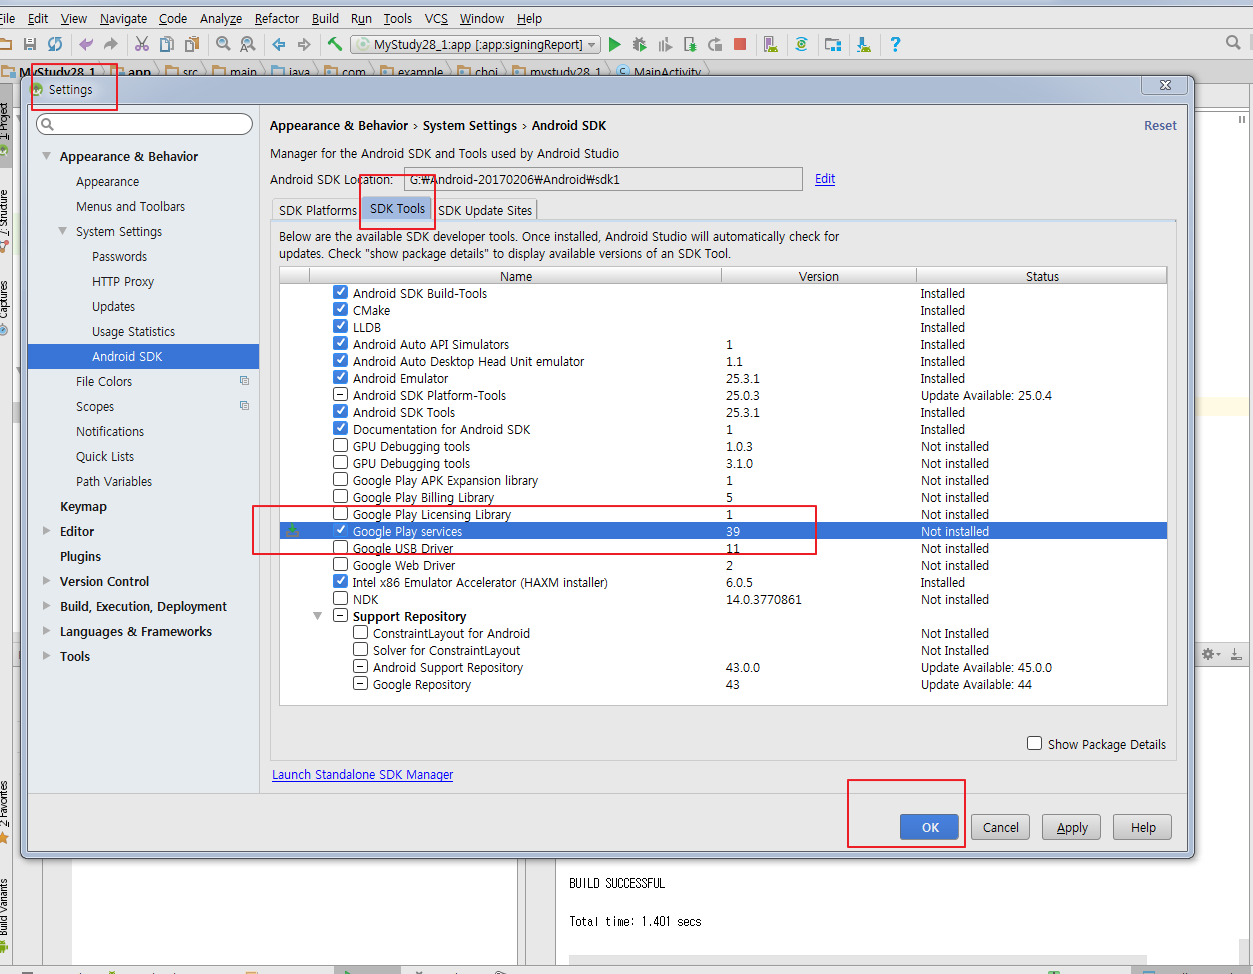Toggle the Android Emulator checkbox
The width and height of the screenshot is (1253, 974).
[341, 378]
